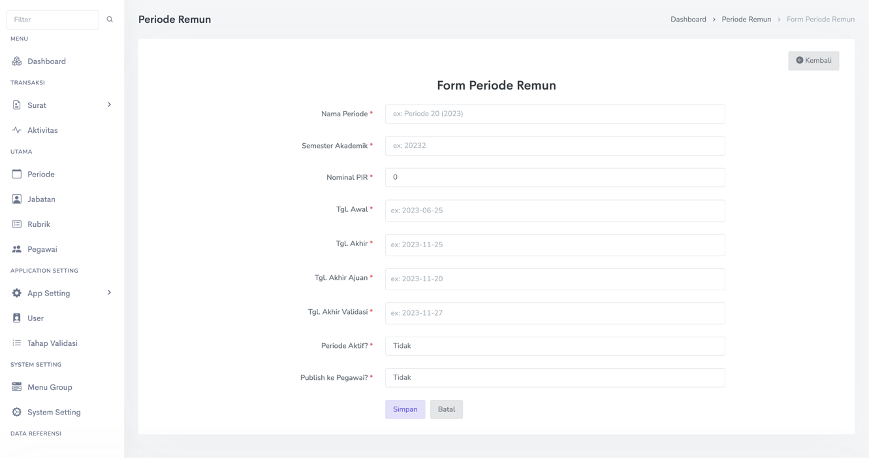Follow the Periode Remun breadcrumb link
870x460 pixels.
(x=746, y=19)
